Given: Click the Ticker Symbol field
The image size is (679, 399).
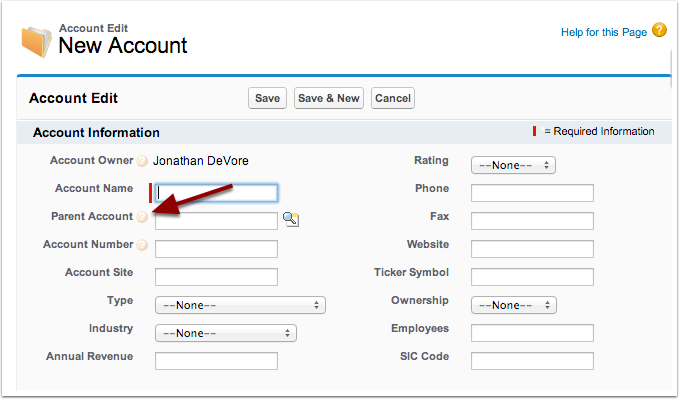Looking at the screenshot, I should tap(532, 277).
